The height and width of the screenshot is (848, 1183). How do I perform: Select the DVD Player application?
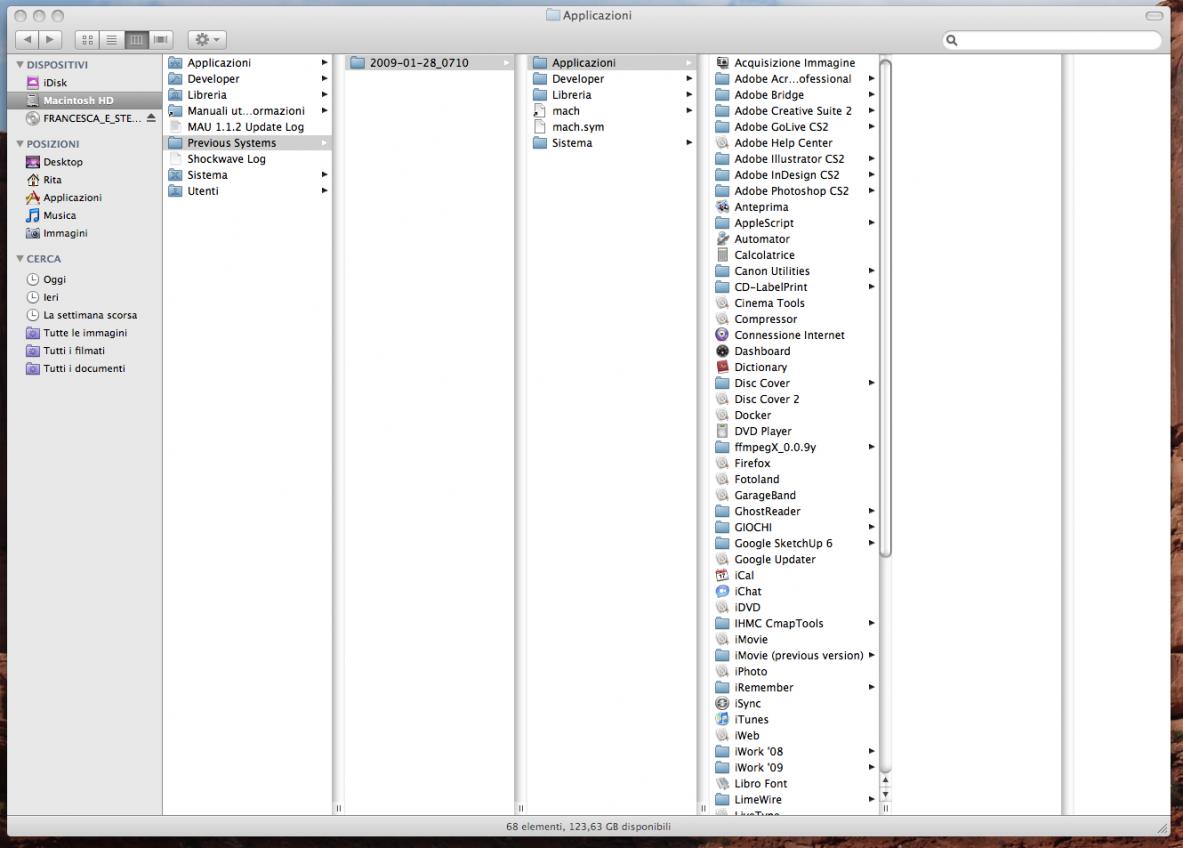tap(795, 431)
